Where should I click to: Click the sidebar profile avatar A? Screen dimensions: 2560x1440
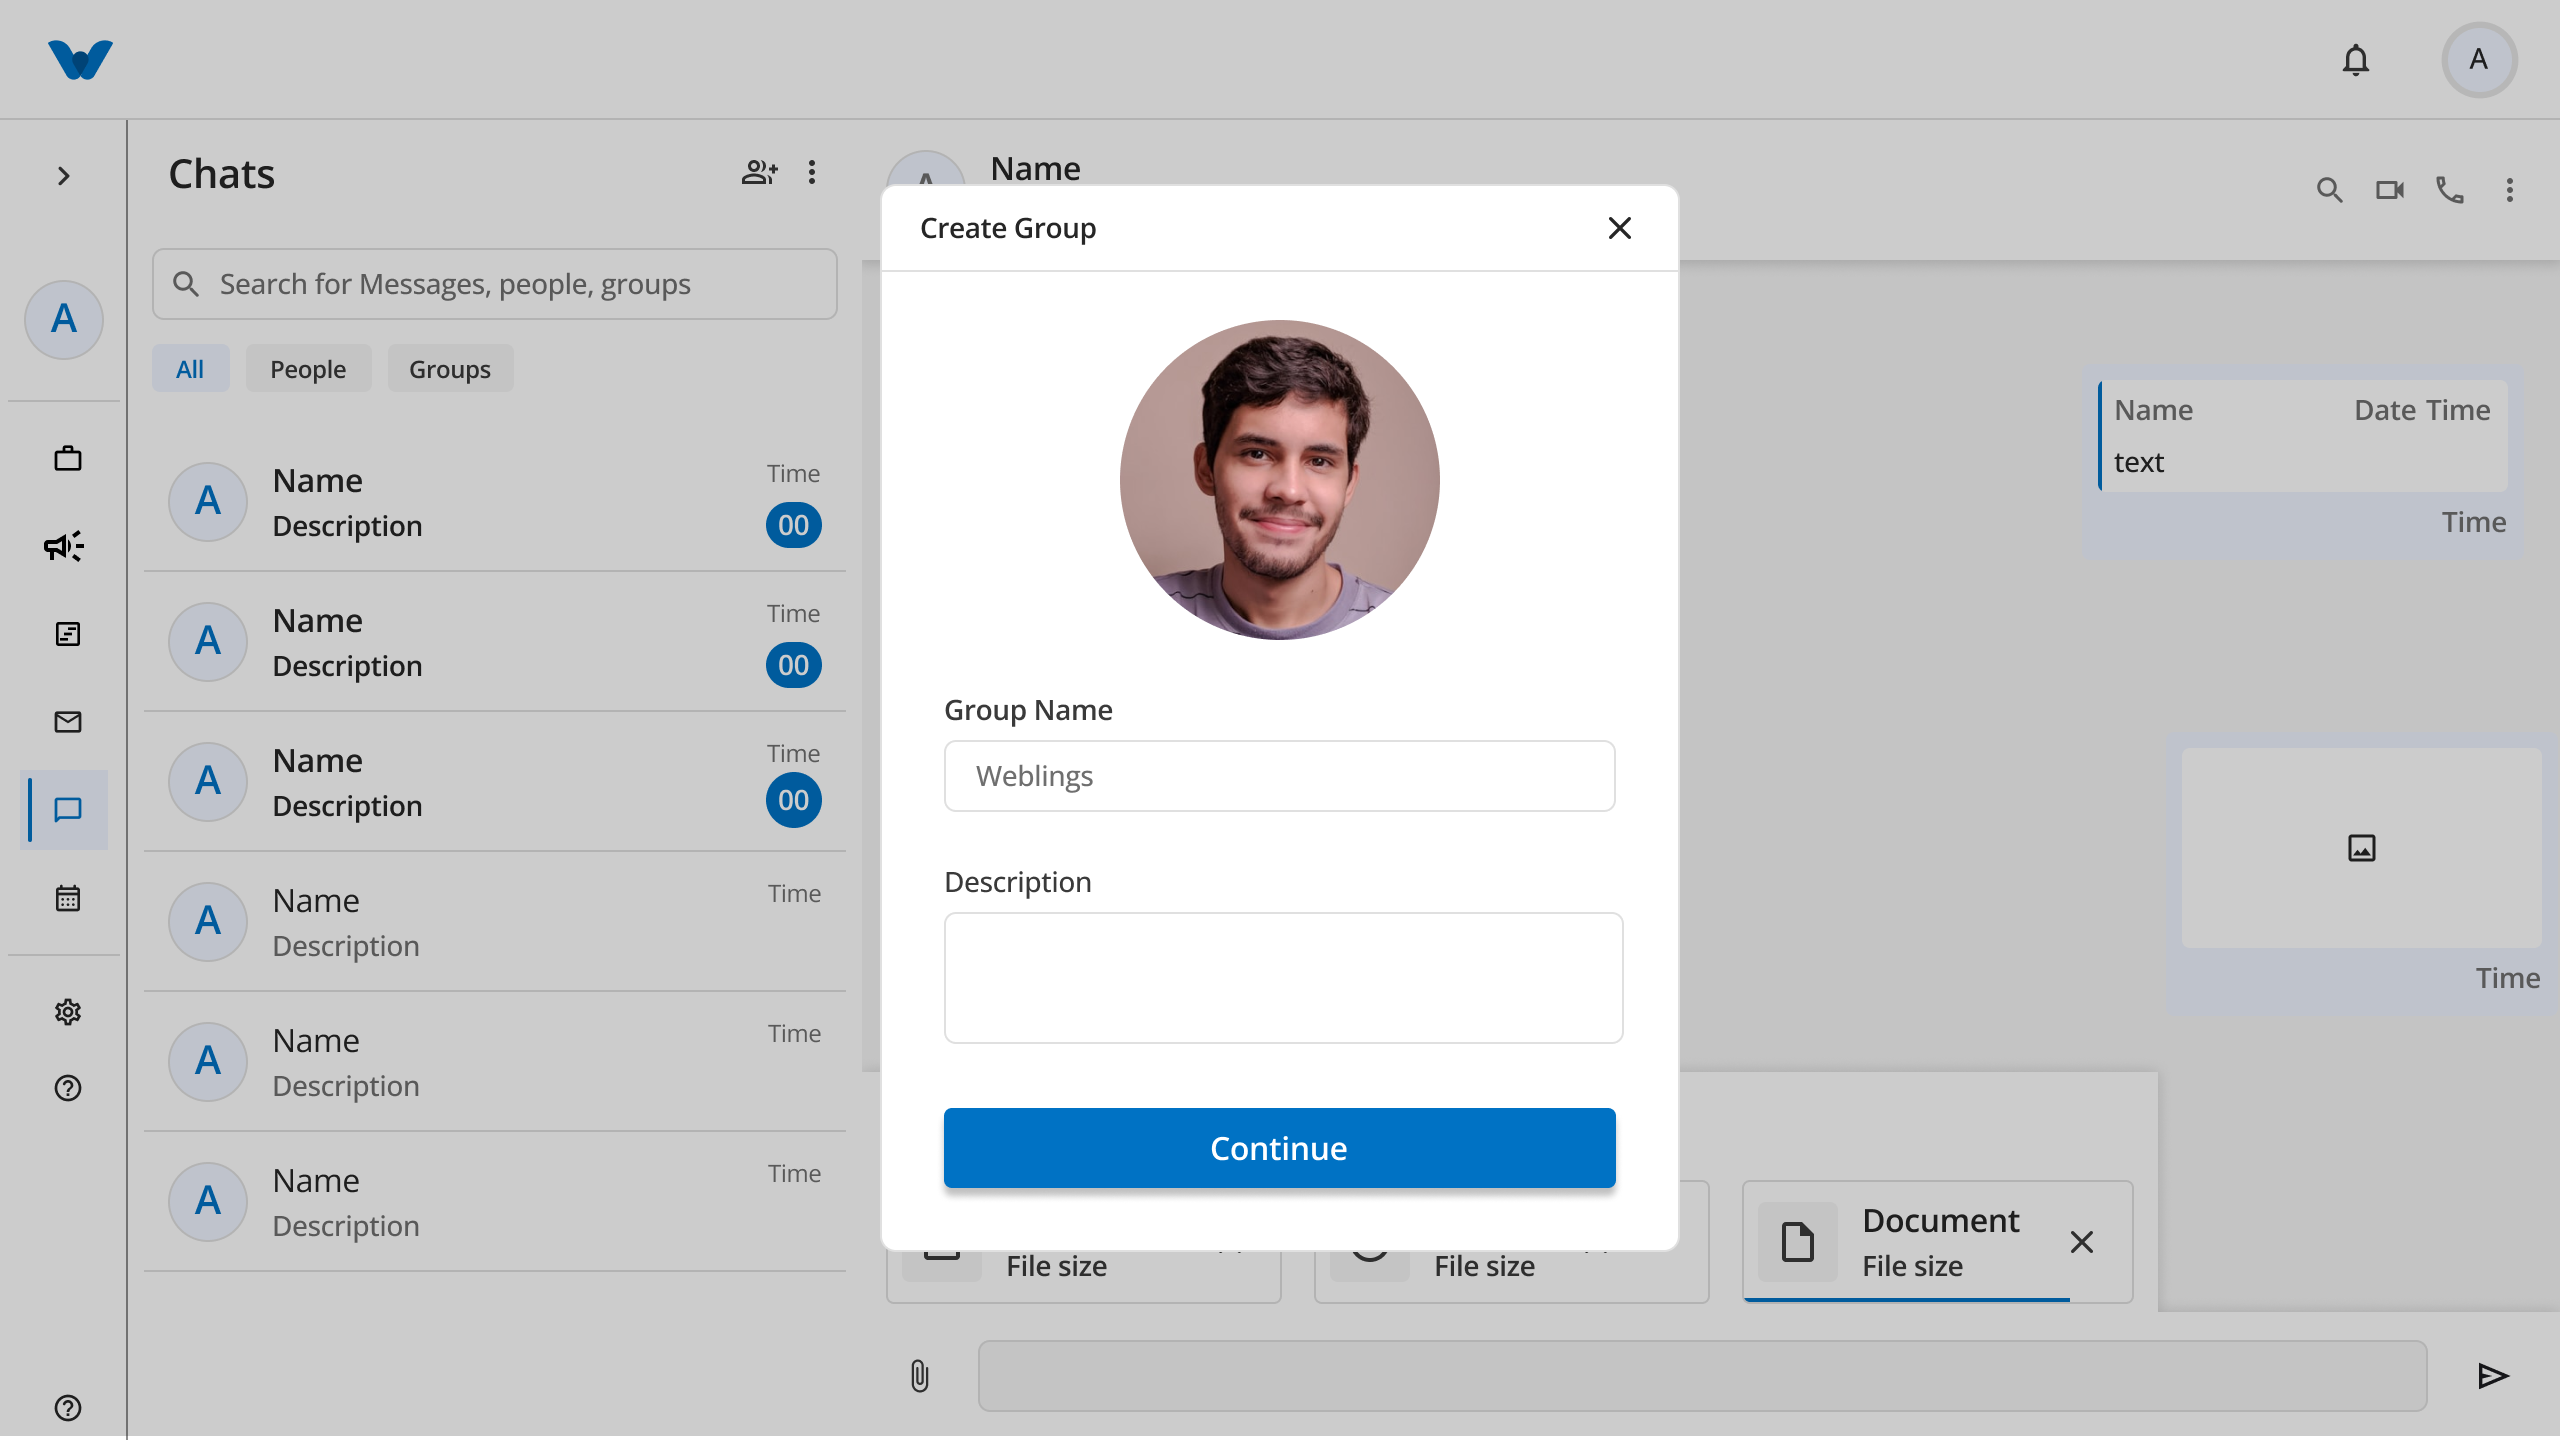click(x=64, y=320)
